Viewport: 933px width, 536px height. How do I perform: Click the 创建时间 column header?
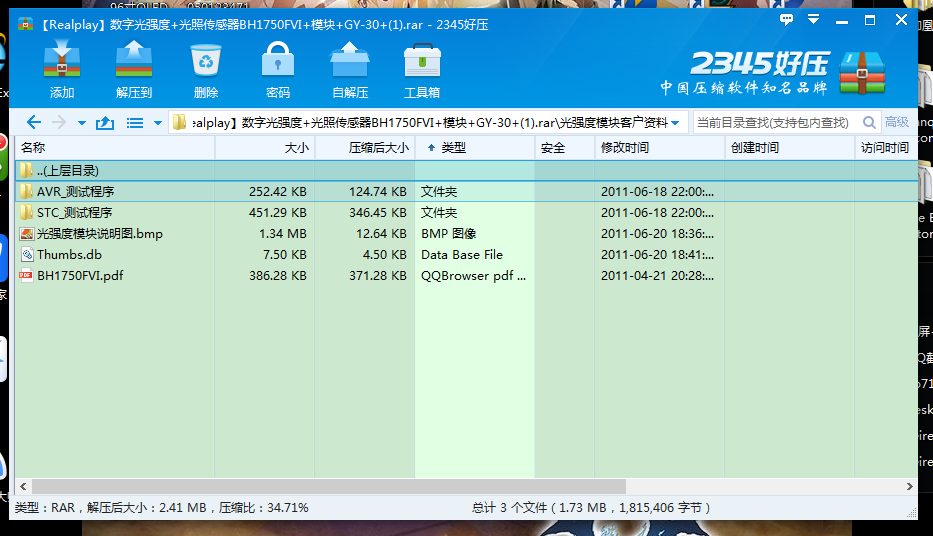(790, 148)
